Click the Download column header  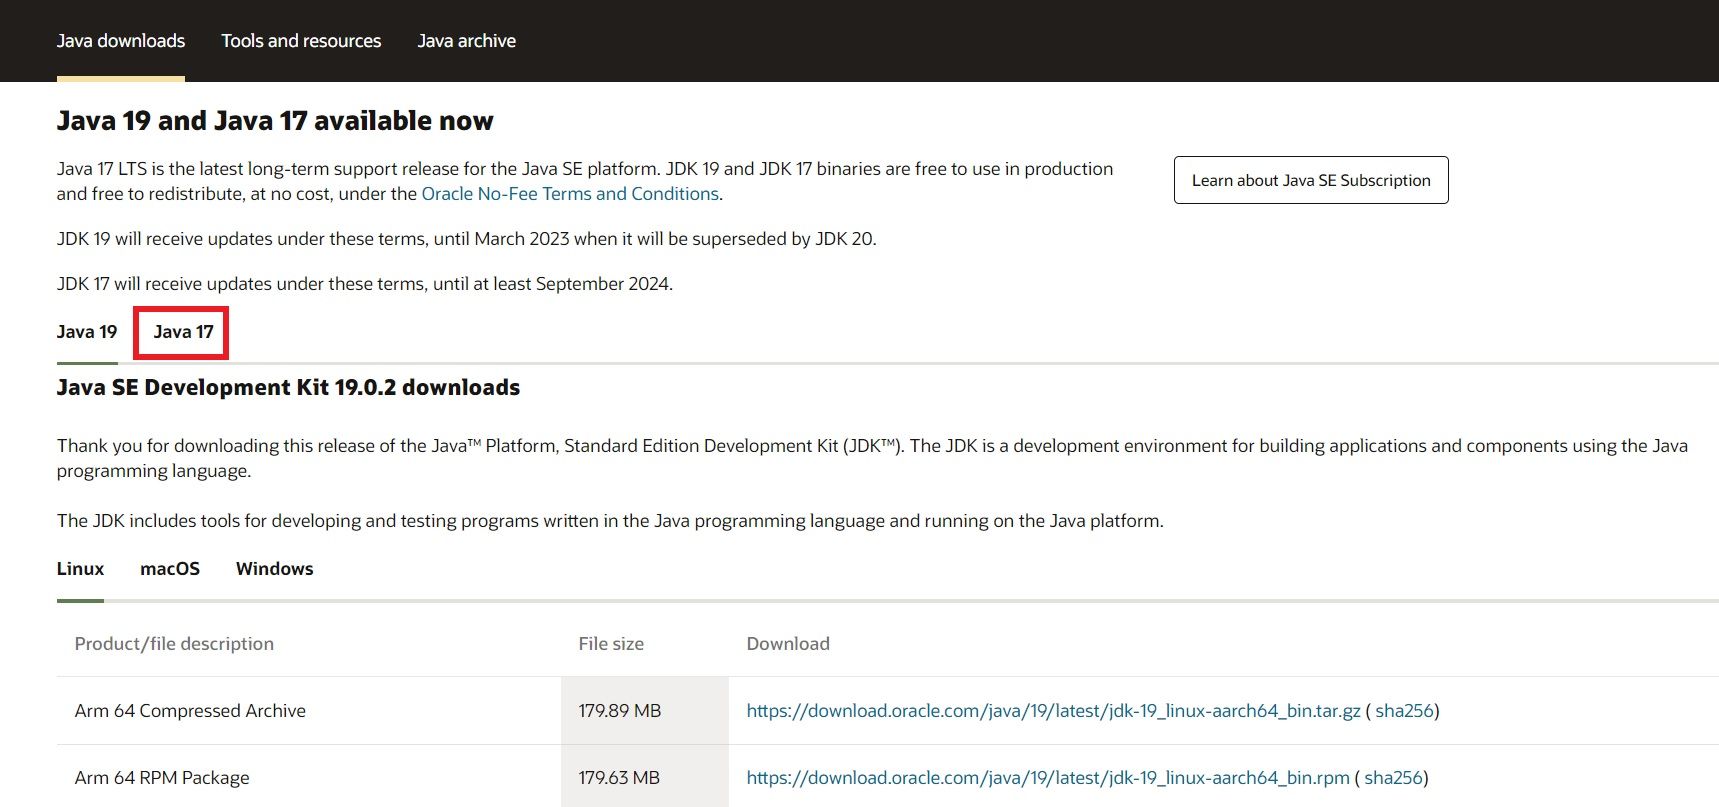[788, 644]
